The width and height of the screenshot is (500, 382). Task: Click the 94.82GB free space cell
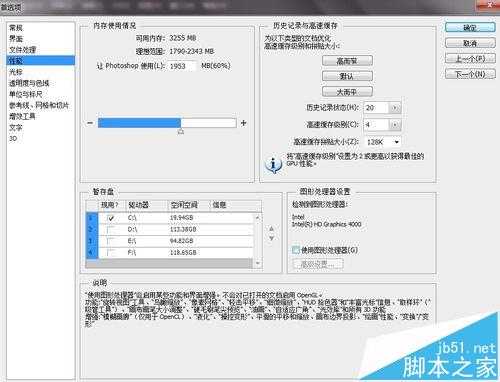[182, 241]
